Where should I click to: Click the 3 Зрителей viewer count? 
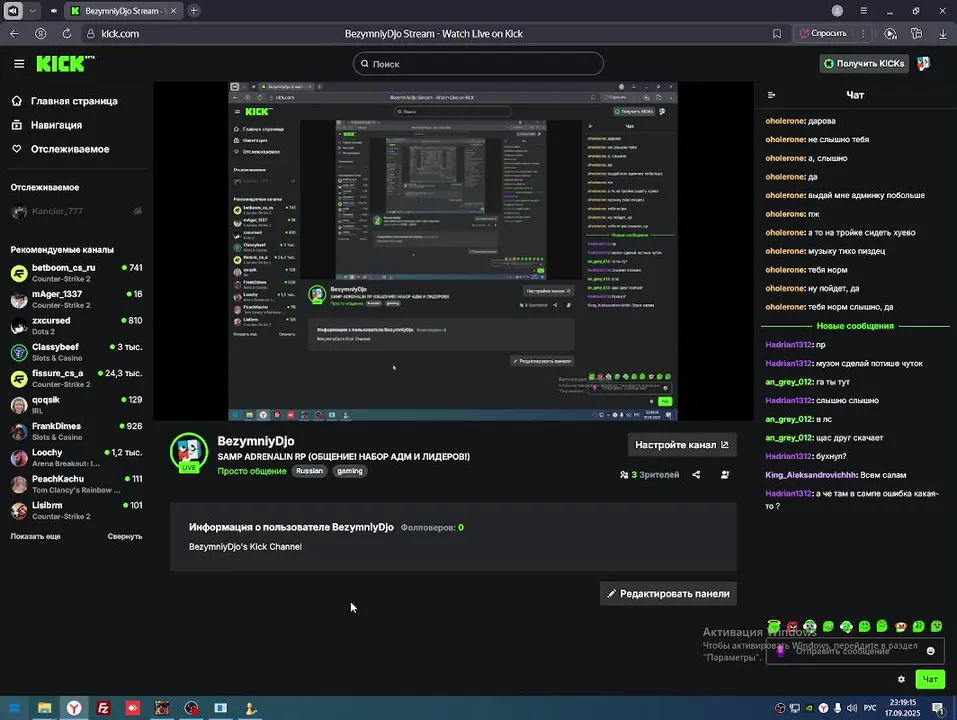click(x=649, y=475)
